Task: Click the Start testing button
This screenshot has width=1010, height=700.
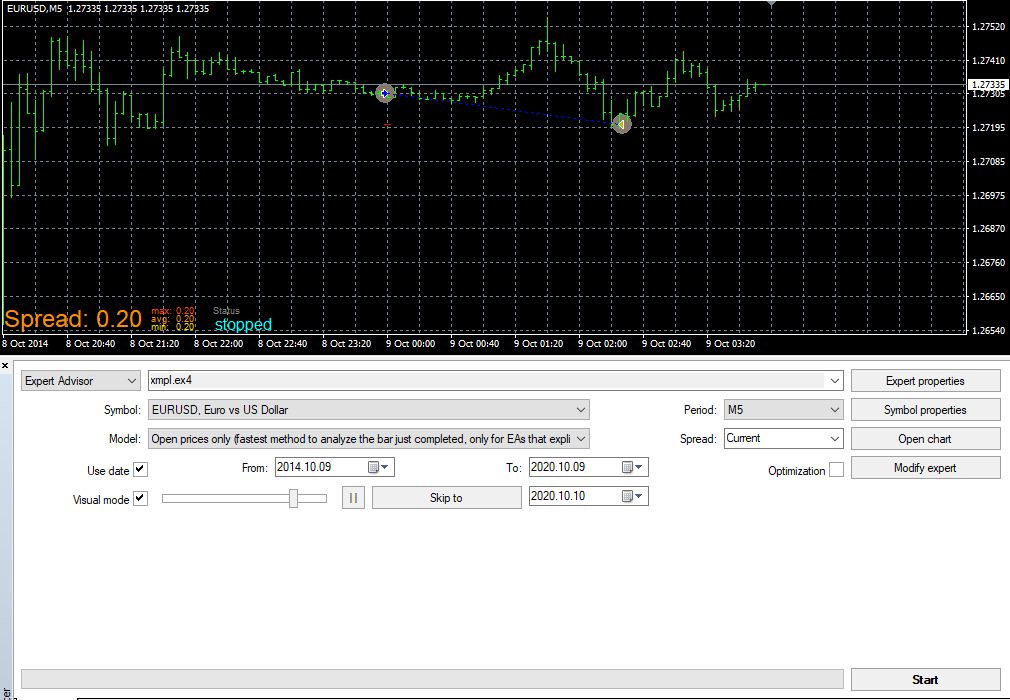Action: click(x=925, y=679)
